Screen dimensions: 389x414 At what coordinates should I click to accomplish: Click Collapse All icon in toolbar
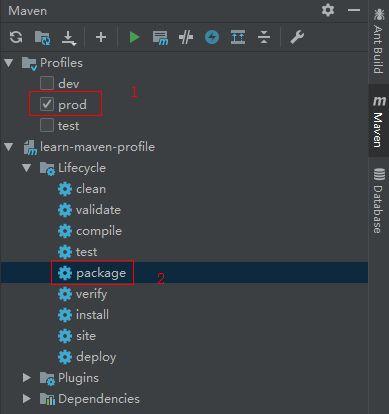264,37
